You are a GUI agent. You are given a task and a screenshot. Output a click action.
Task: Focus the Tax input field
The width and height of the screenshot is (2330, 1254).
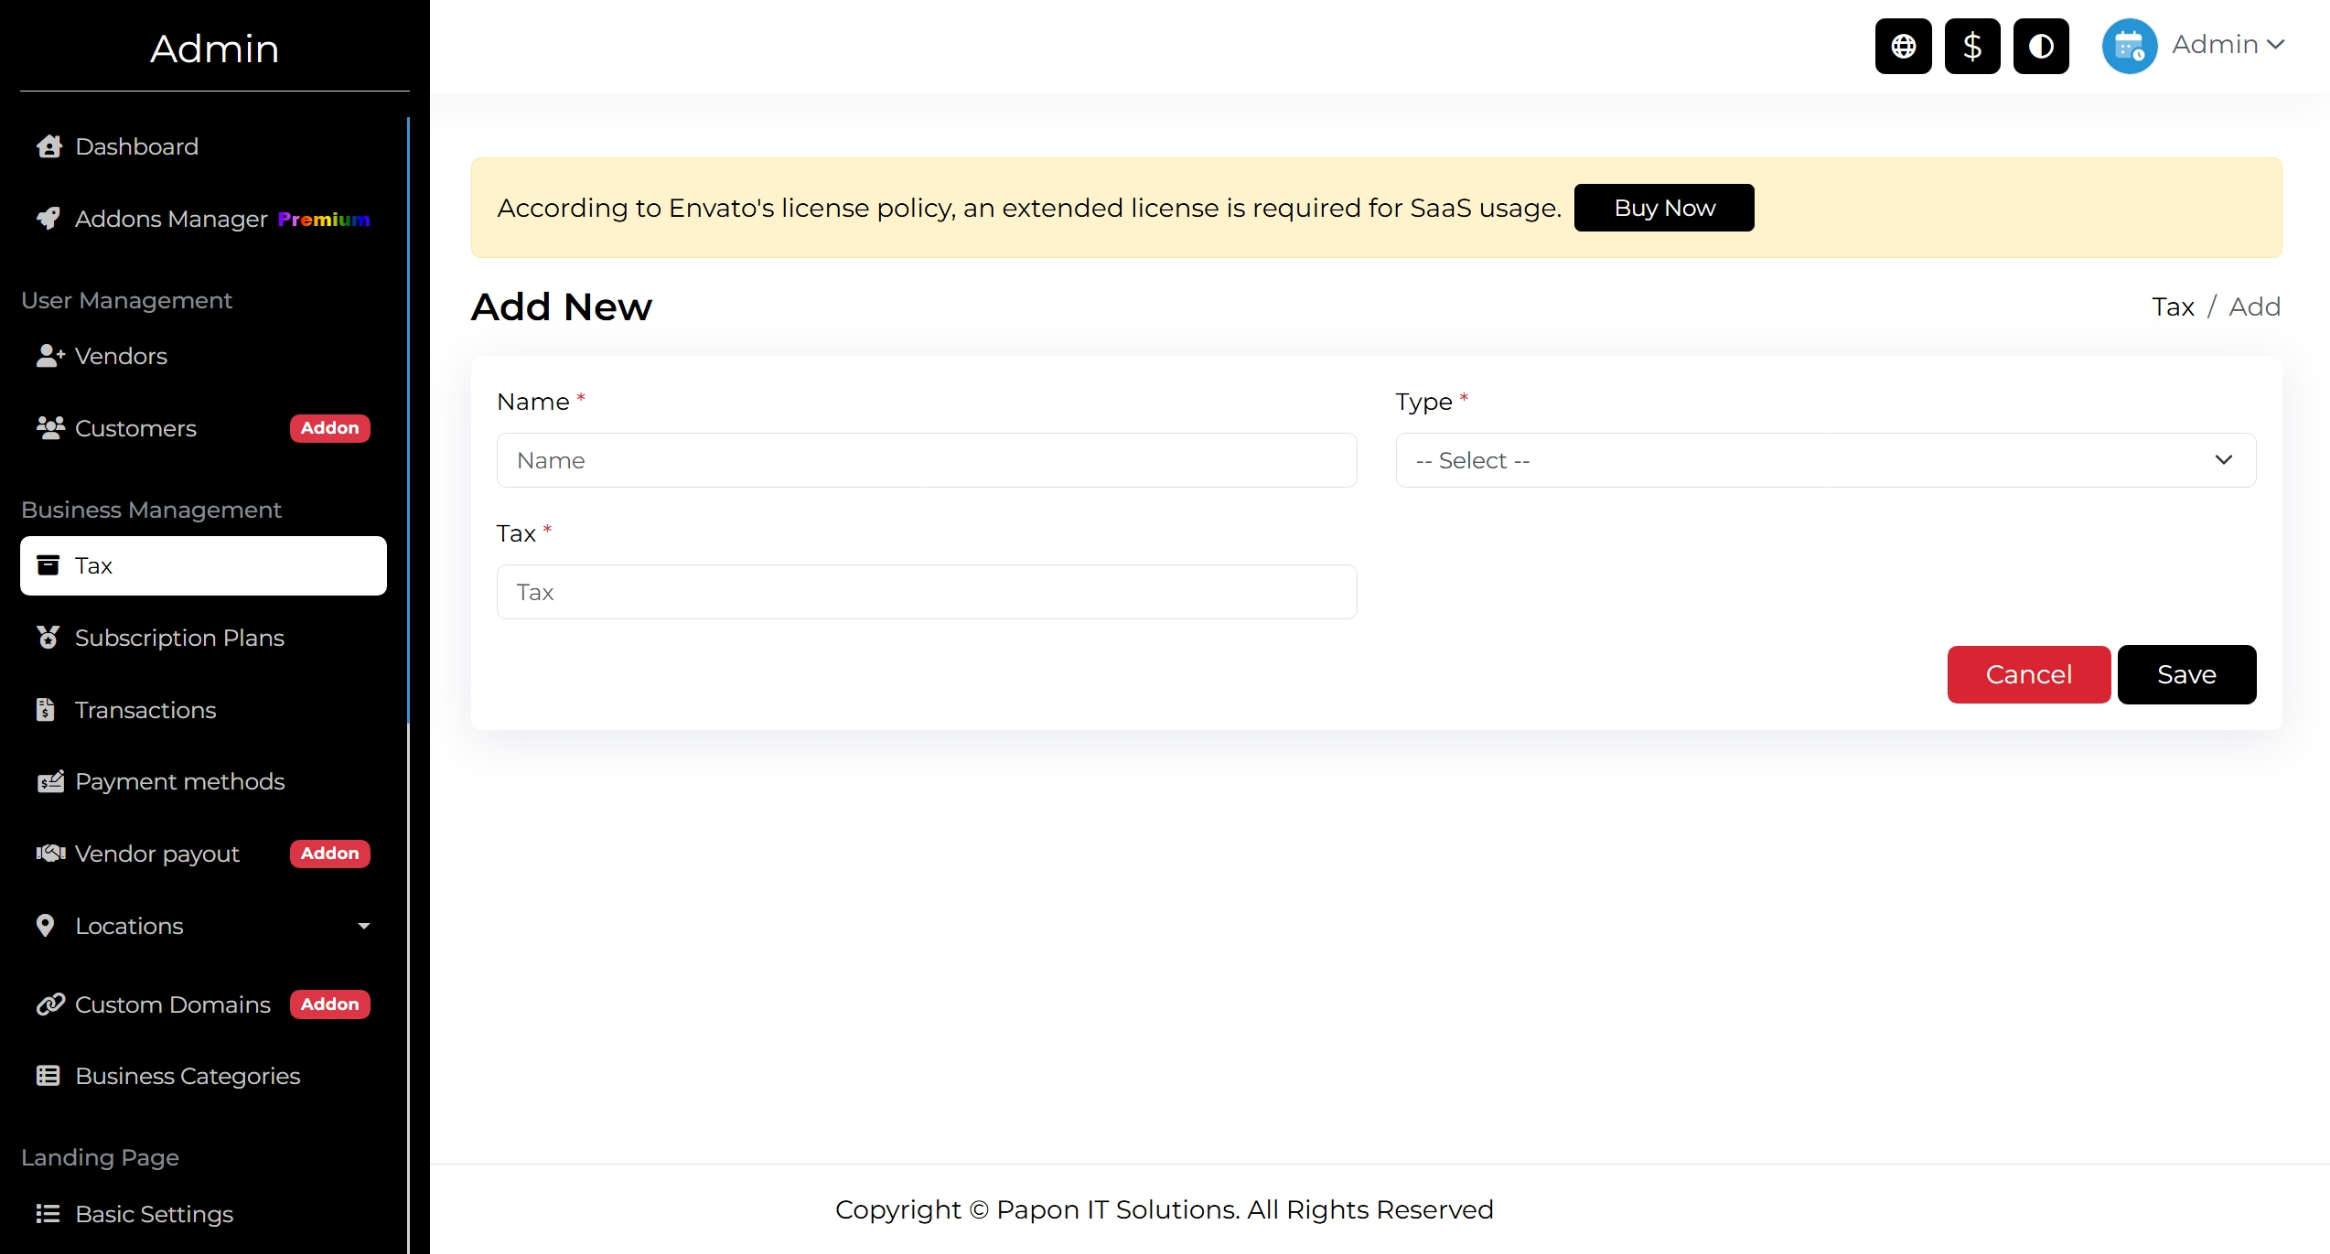[926, 592]
